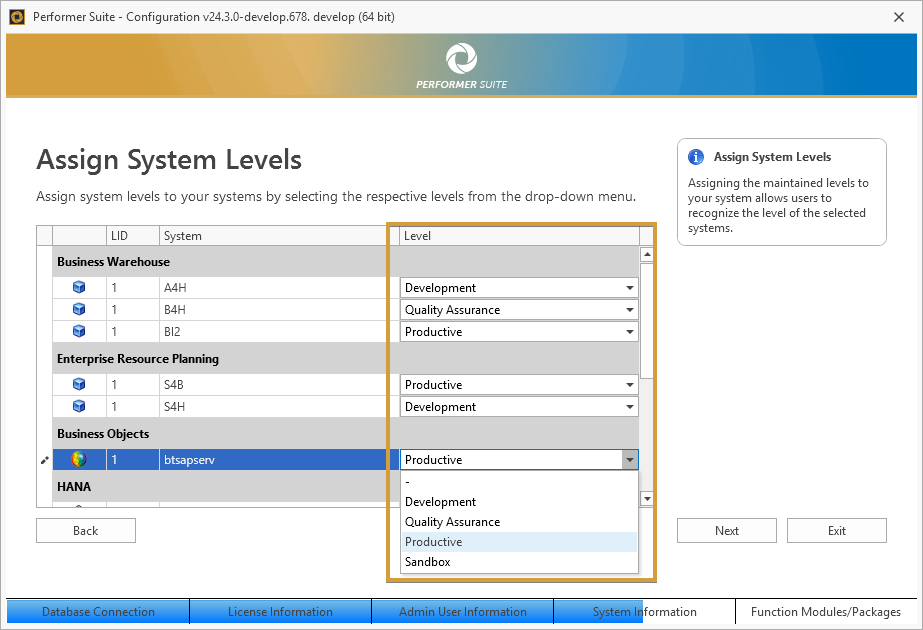Click the BI2 system cube icon

pyautogui.click(x=79, y=332)
